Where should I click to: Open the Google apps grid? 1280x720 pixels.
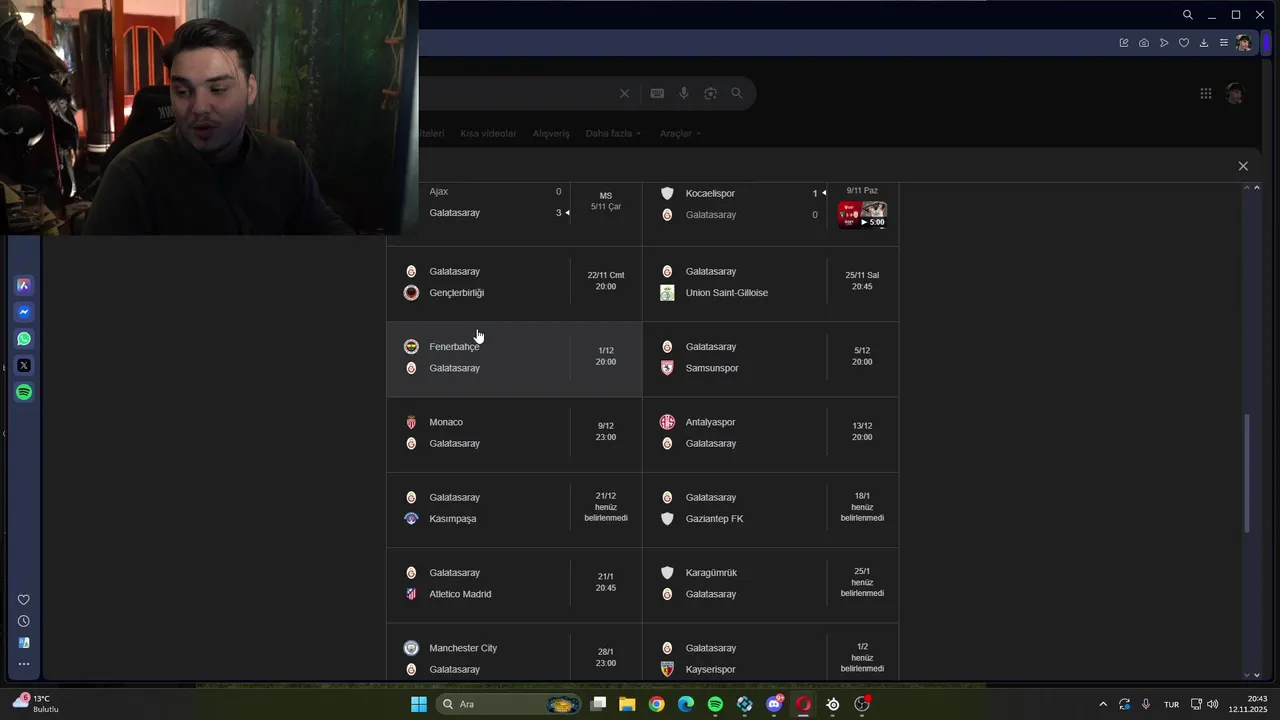[1206, 93]
